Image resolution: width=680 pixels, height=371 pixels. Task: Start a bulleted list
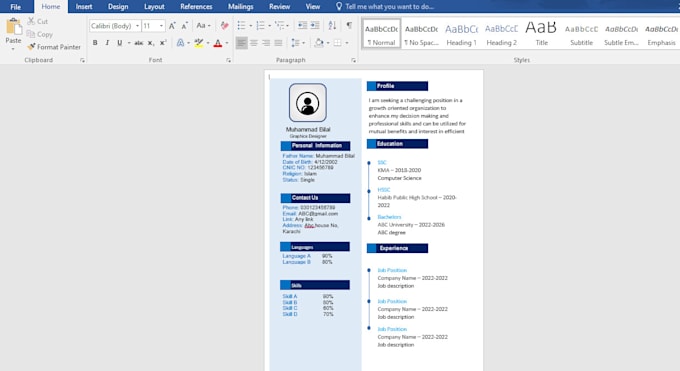242,26
